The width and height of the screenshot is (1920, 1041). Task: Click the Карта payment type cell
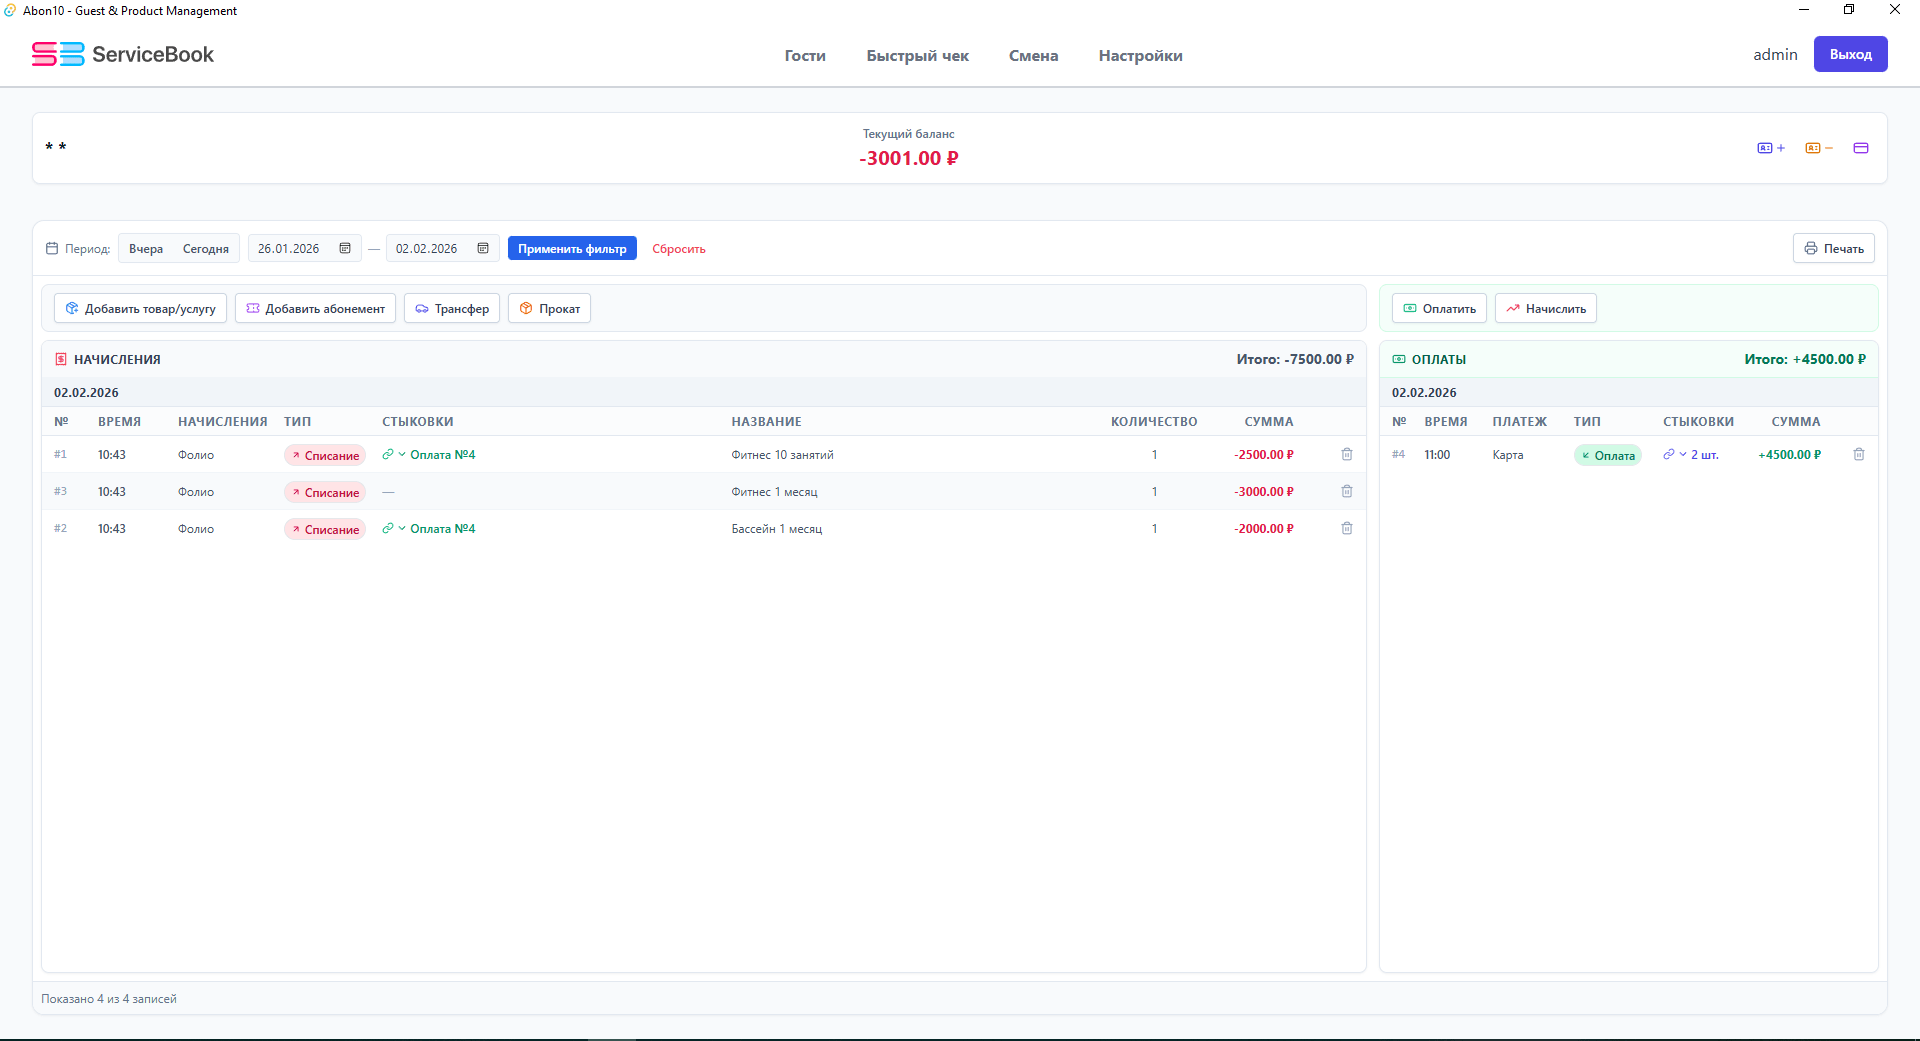pyautogui.click(x=1507, y=454)
